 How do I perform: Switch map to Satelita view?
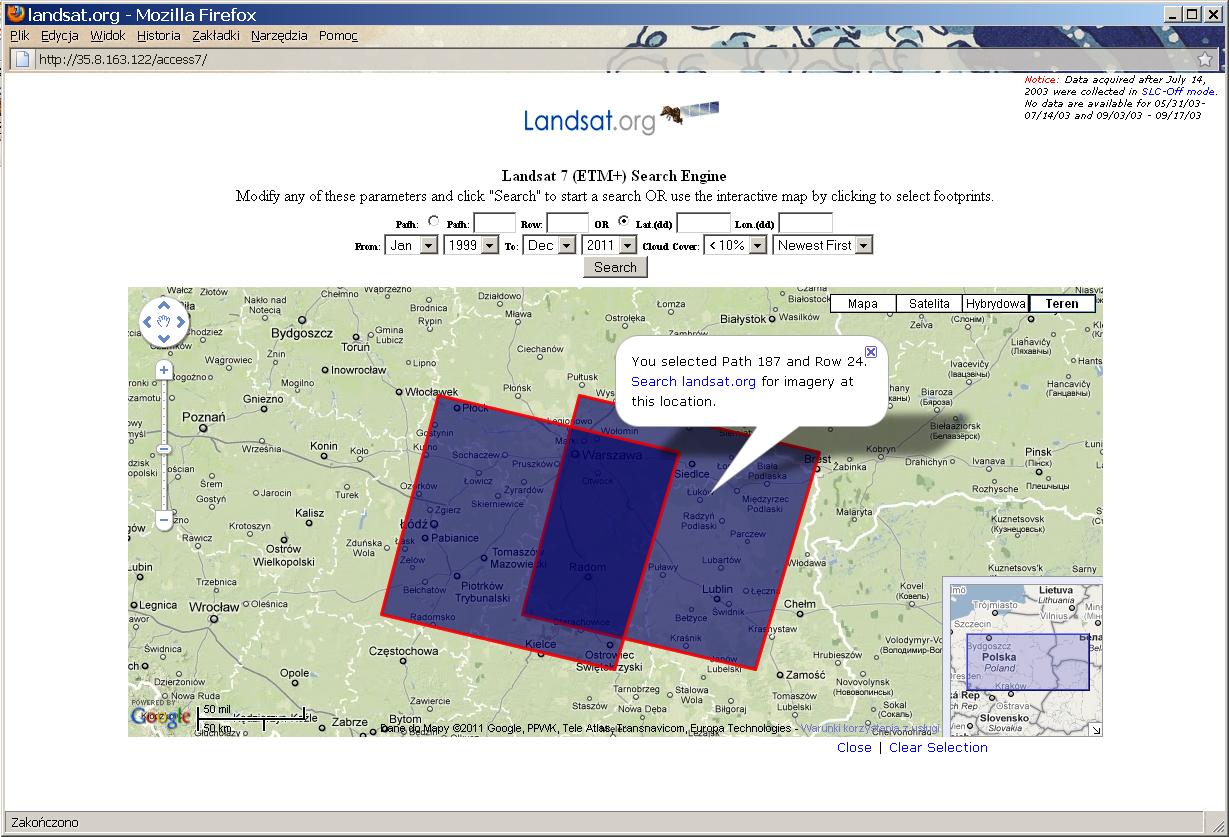928,304
